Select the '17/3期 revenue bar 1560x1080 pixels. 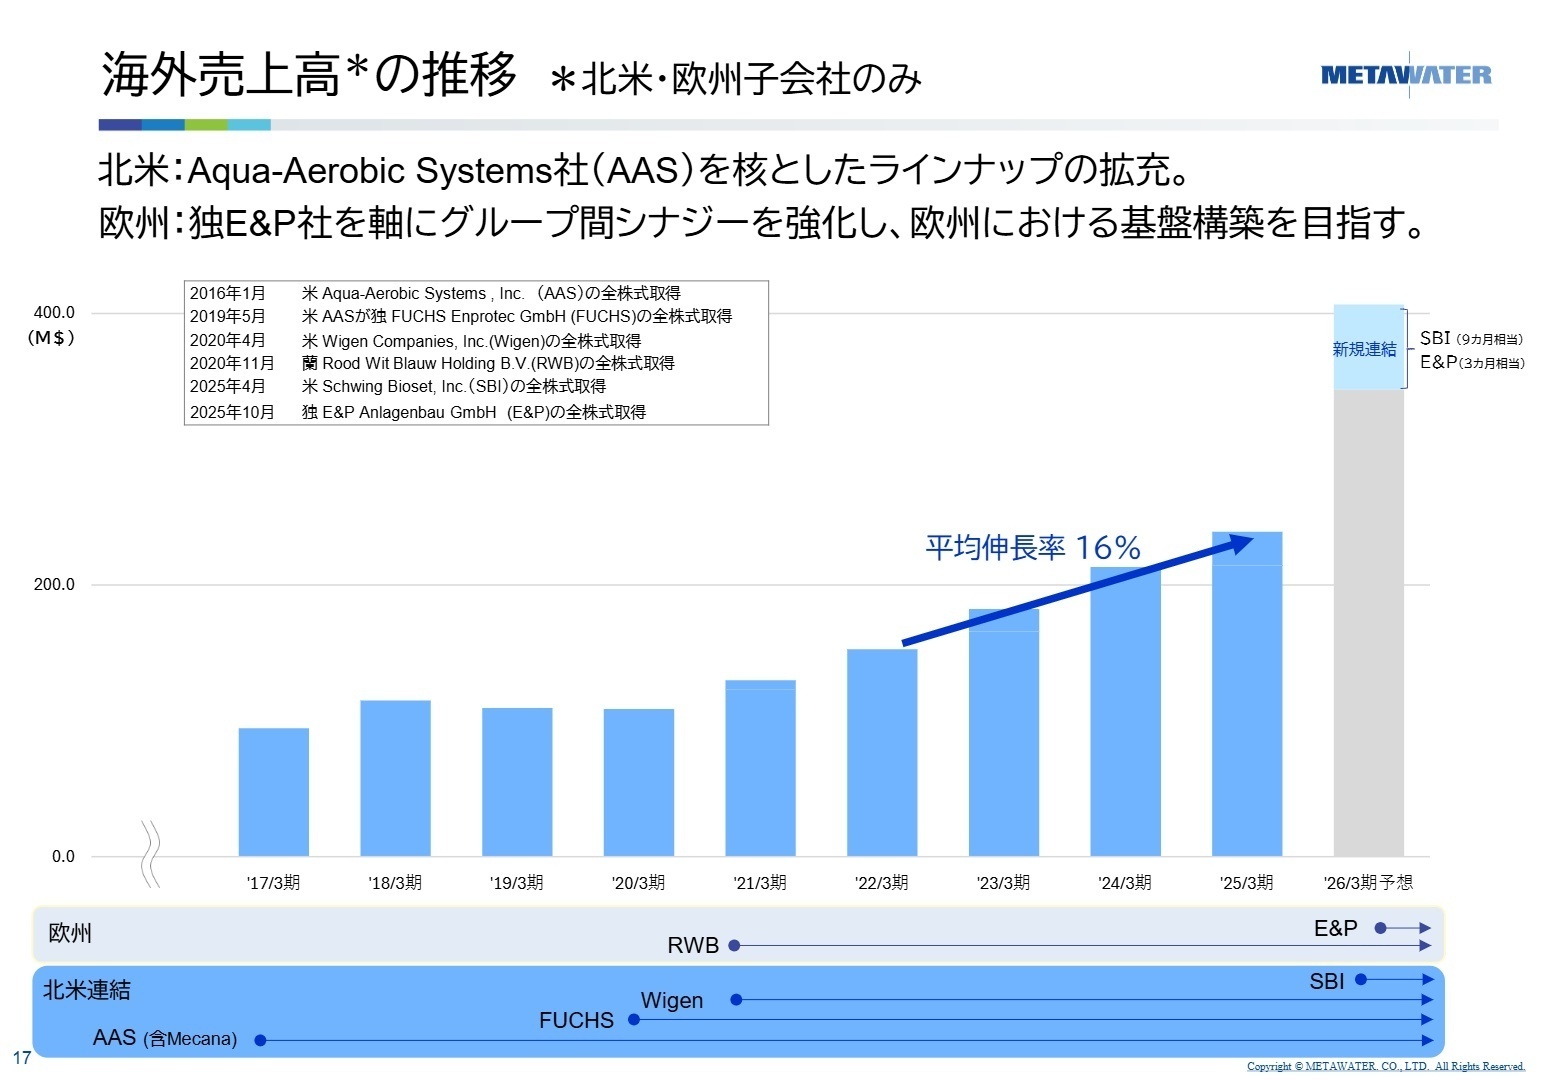273,790
